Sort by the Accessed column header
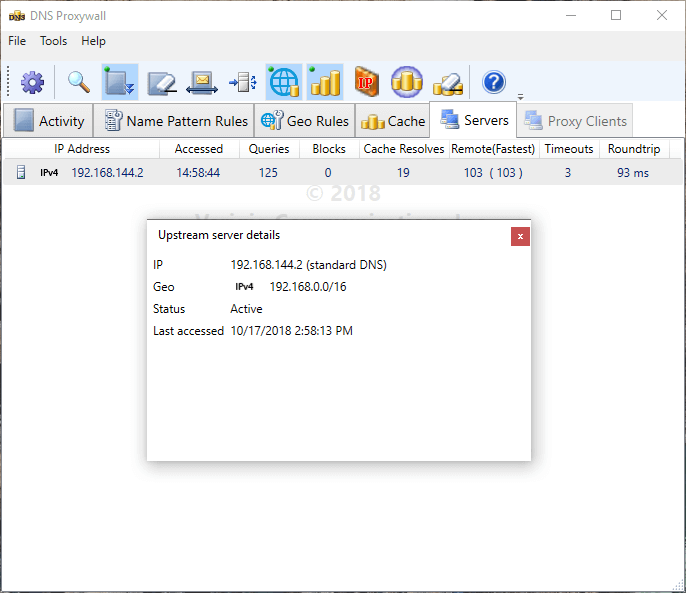This screenshot has width=686, height=593. tap(199, 149)
